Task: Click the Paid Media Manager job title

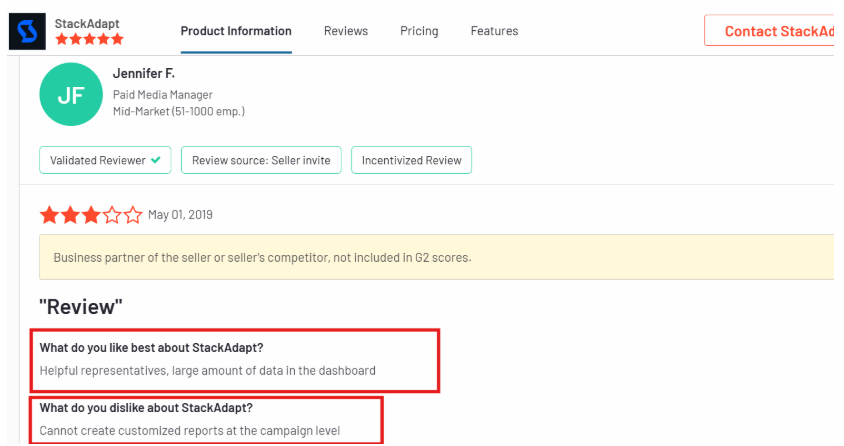Action: click(163, 95)
